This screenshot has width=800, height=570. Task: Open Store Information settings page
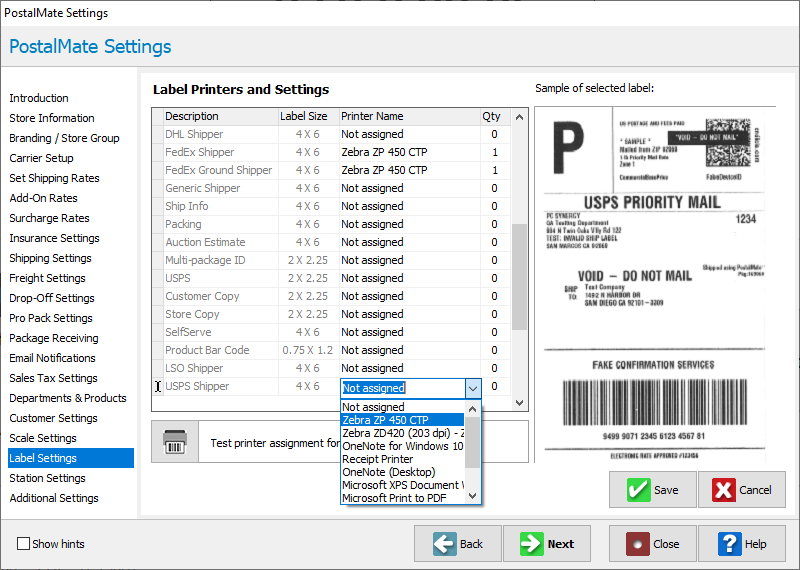[52, 118]
